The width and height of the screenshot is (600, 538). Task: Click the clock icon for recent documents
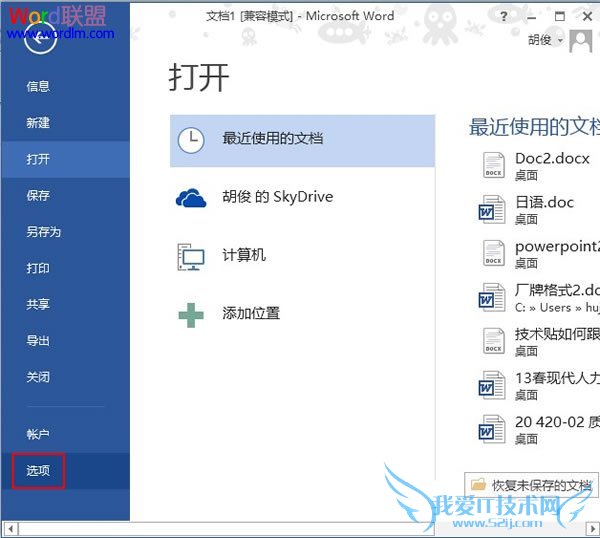pos(191,140)
